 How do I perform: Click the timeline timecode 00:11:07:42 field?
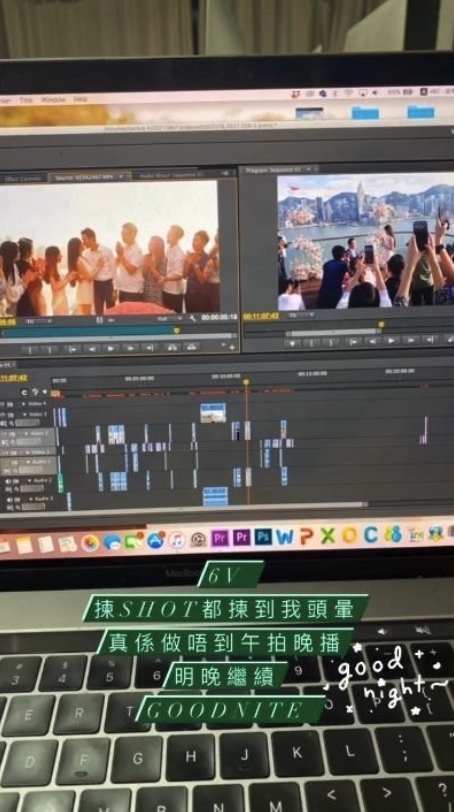[14, 379]
